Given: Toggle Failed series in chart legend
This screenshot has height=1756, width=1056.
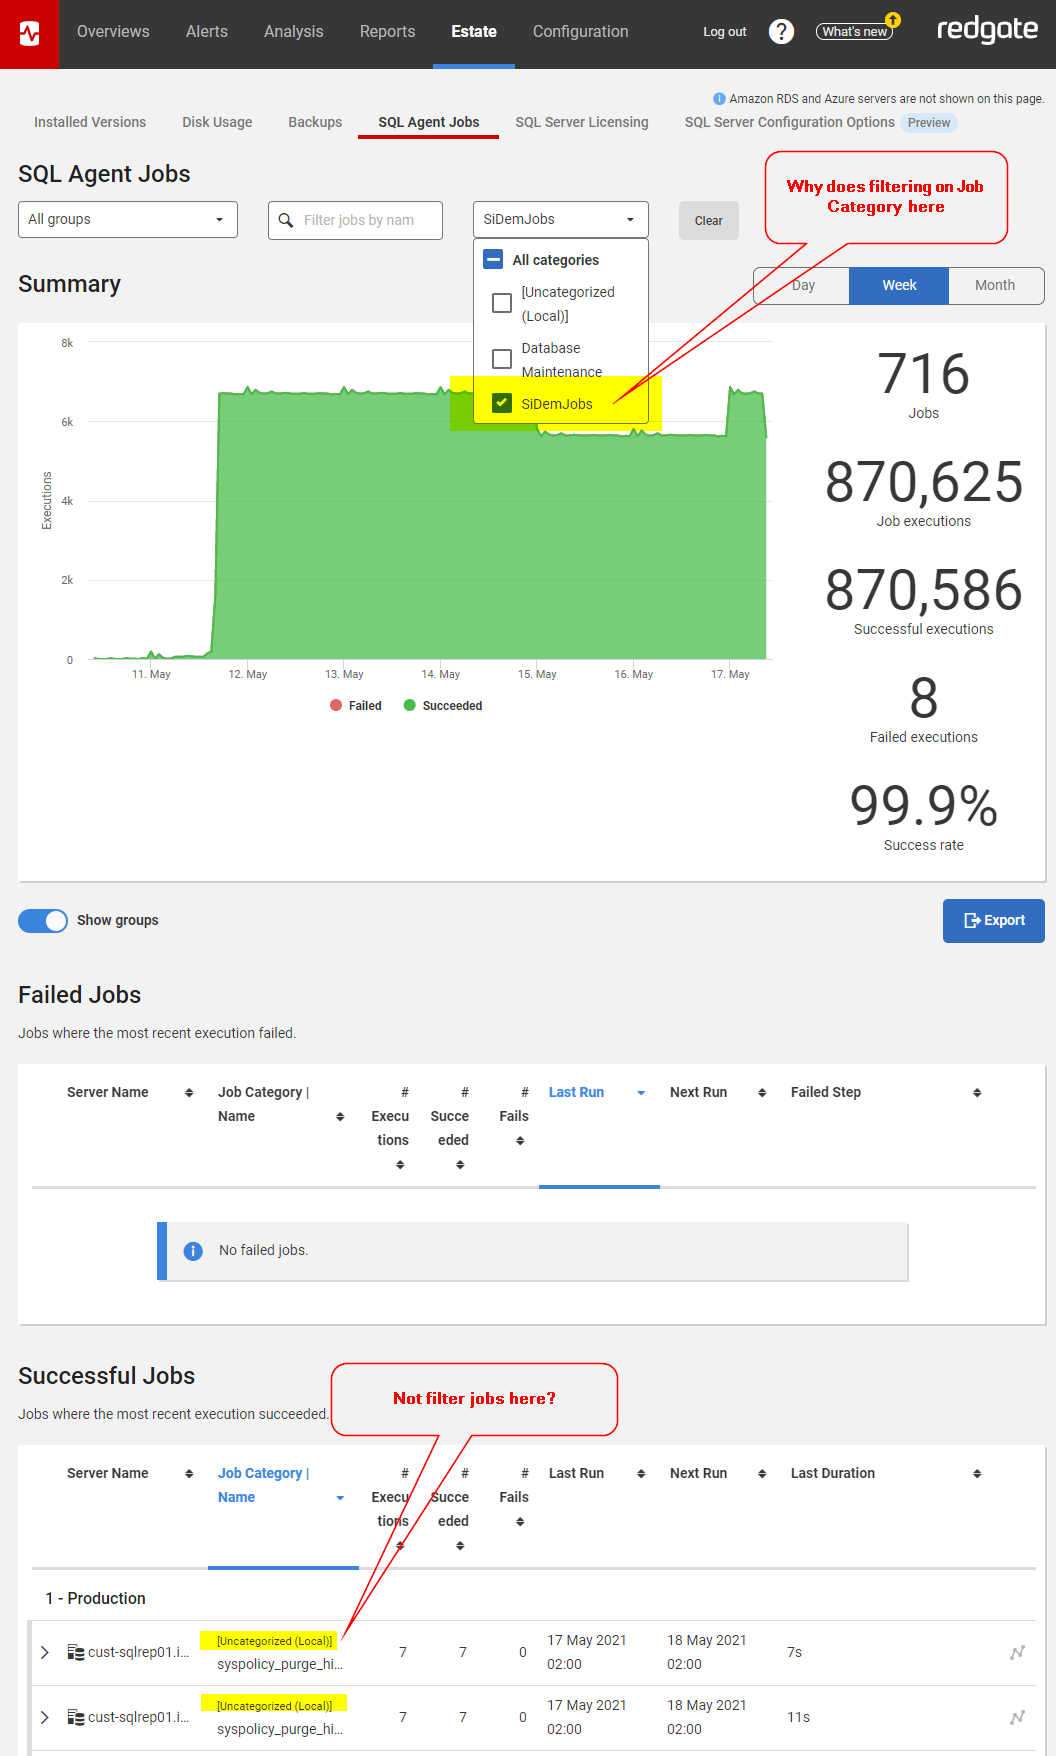Looking at the screenshot, I should click(x=356, y=706).
